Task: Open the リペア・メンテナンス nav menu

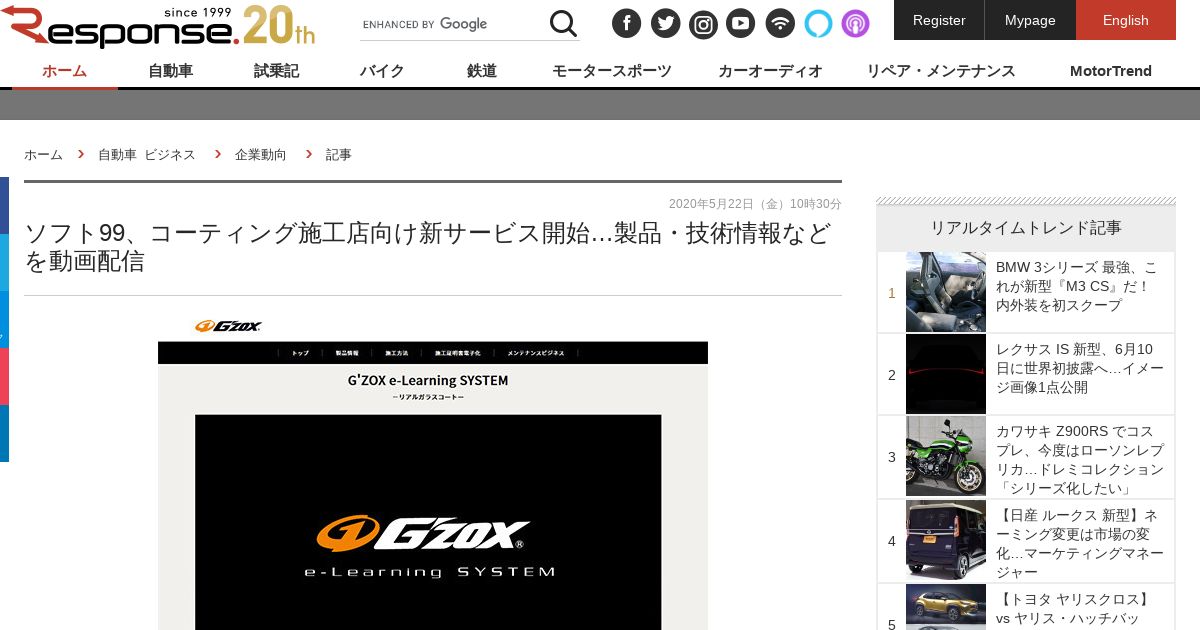Action: click(941, 71)
